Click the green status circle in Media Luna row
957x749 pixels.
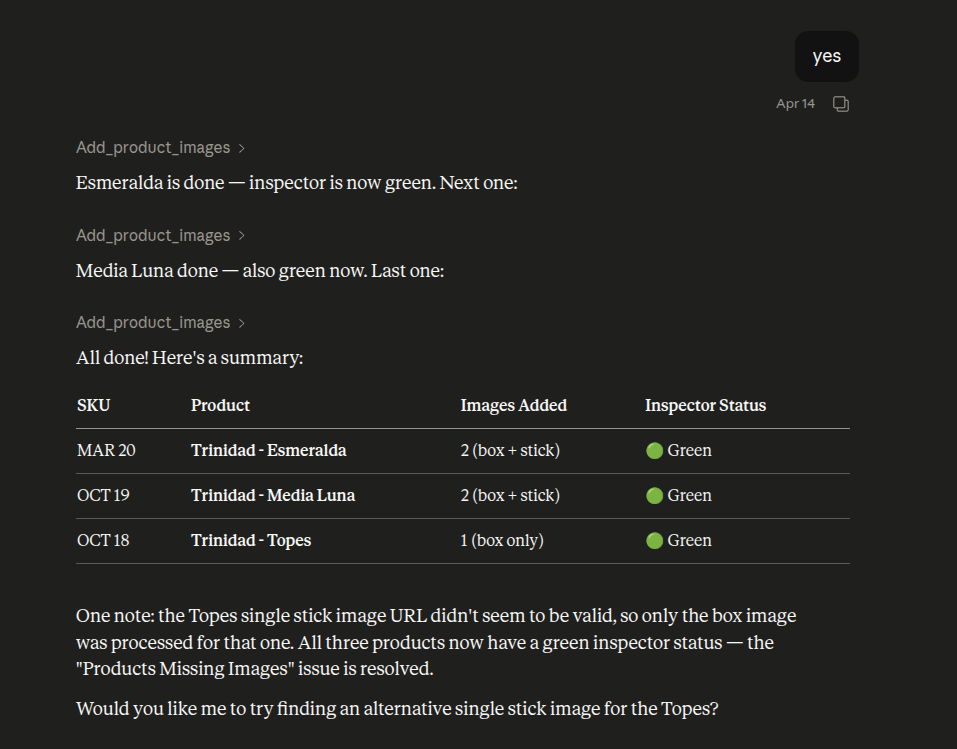point(655,496)
